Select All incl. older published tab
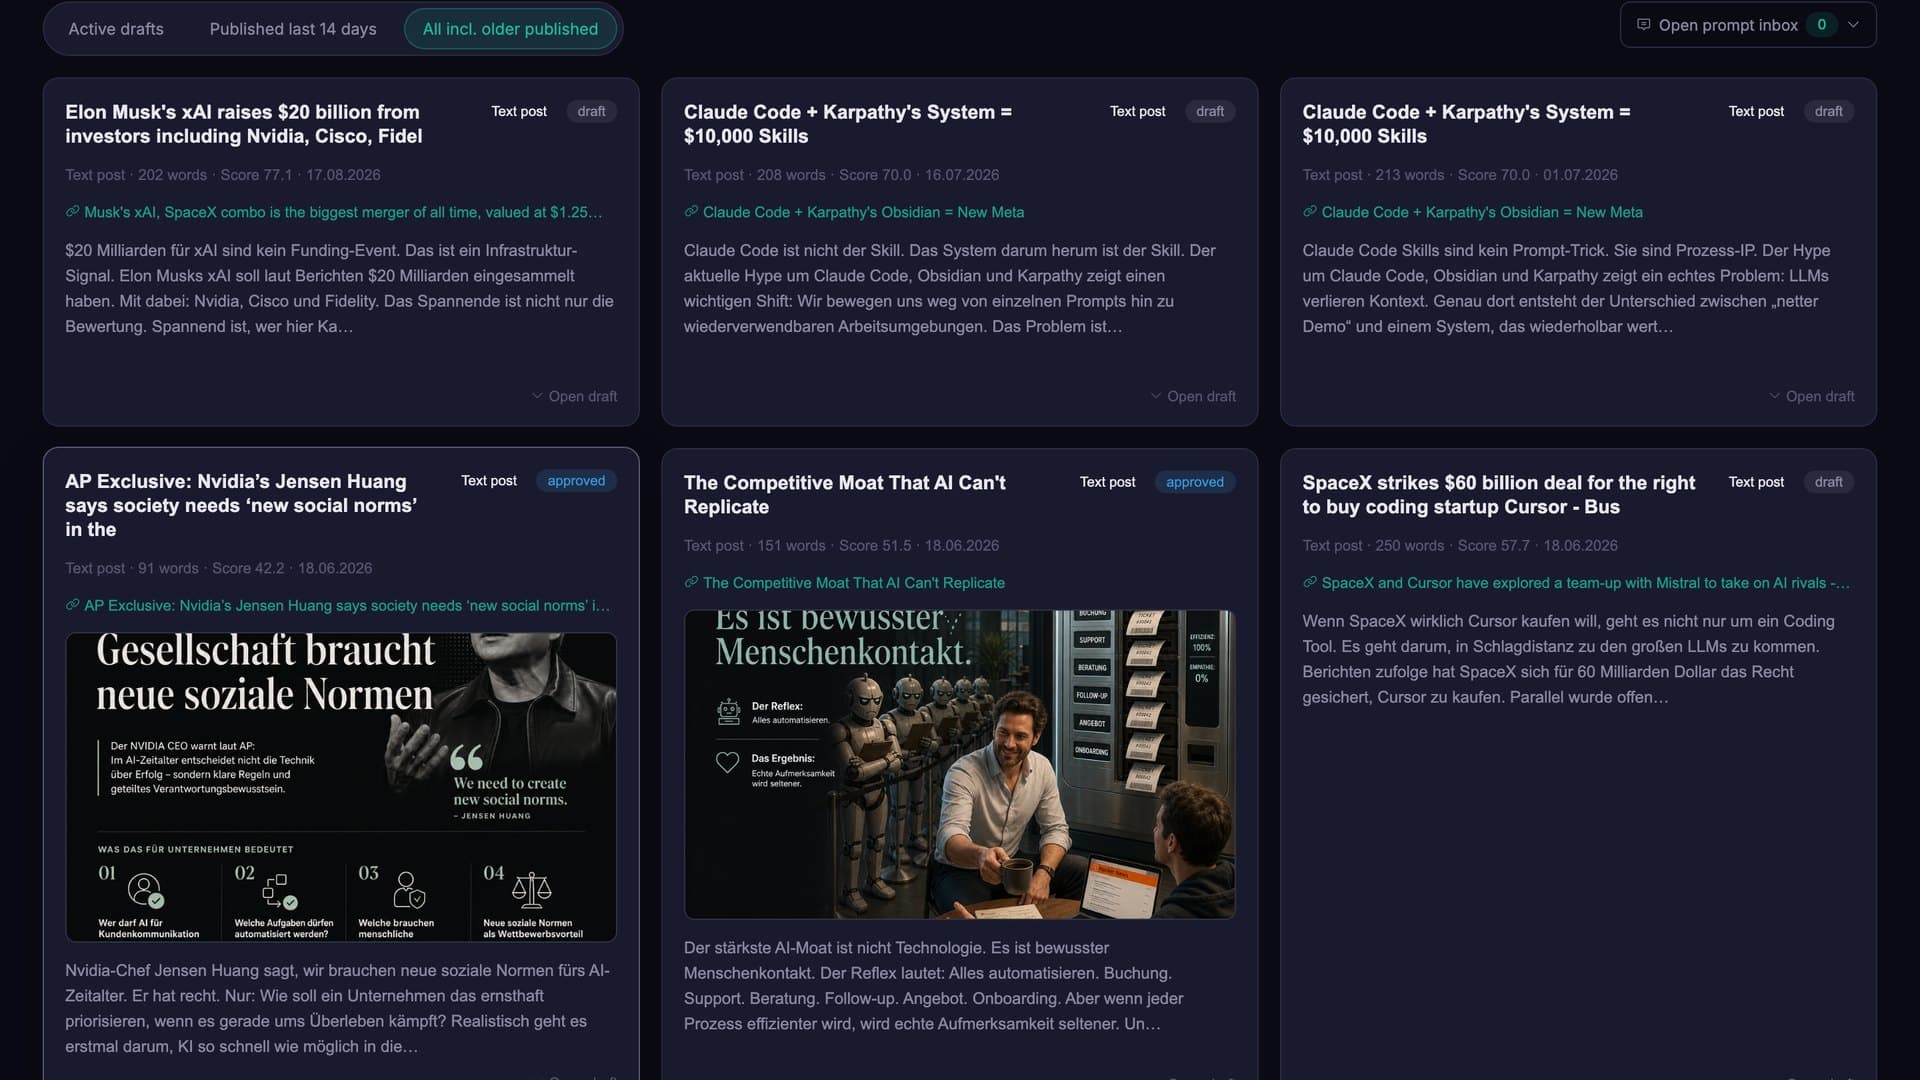This screenshot has height=1080, width=1920. point(510,29)
